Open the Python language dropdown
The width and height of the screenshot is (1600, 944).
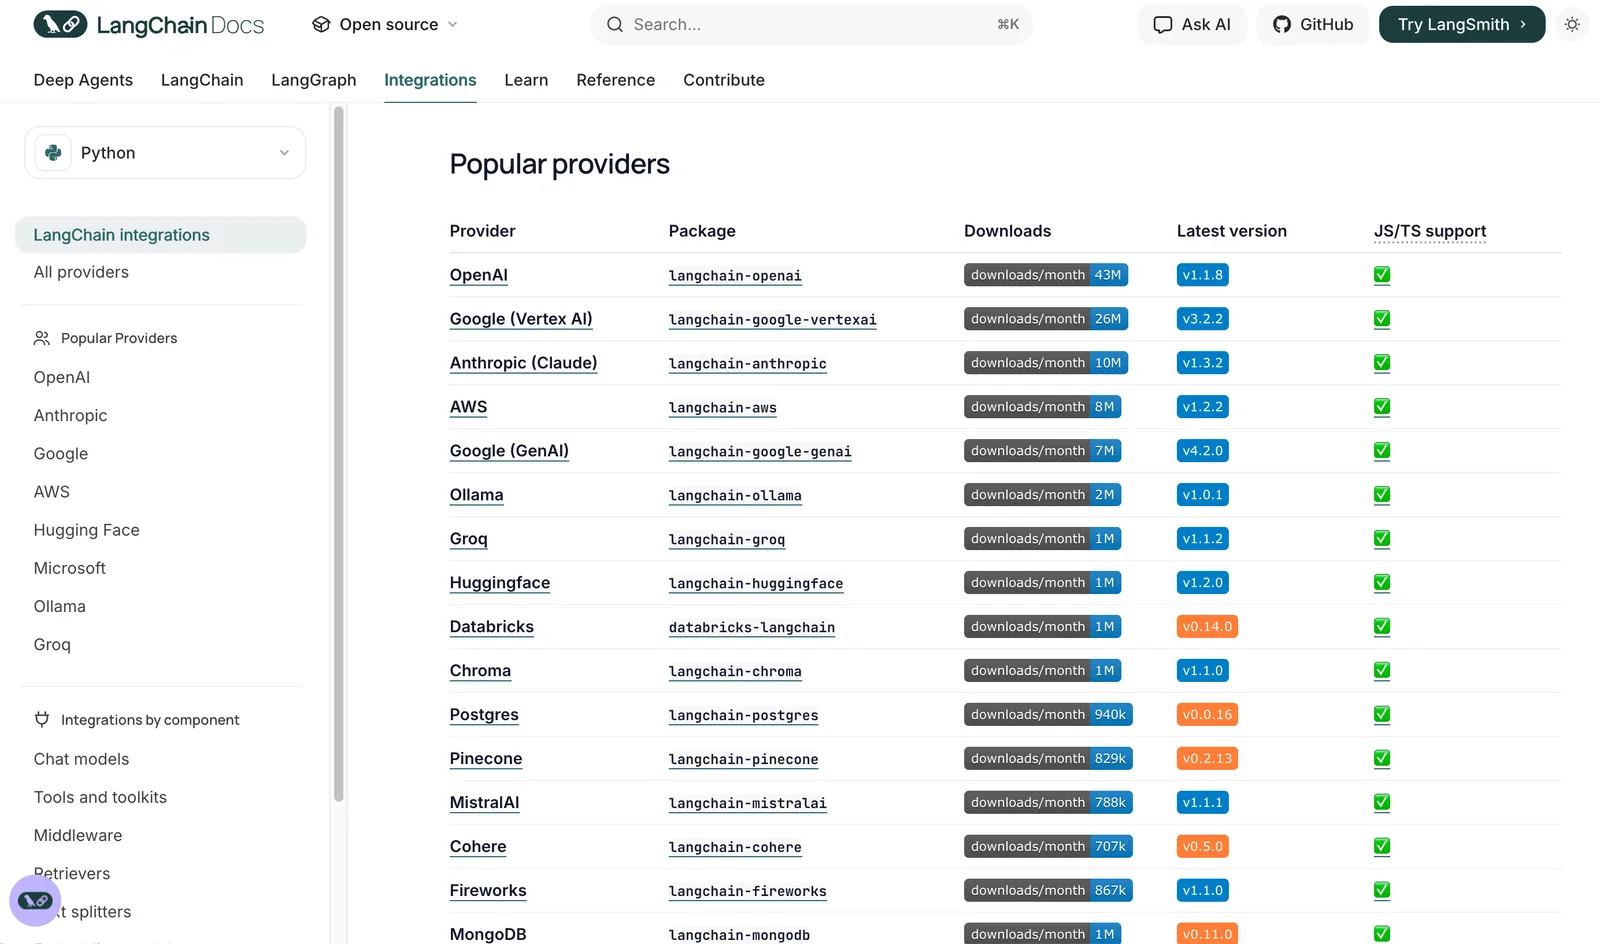[x=165, y=153]
